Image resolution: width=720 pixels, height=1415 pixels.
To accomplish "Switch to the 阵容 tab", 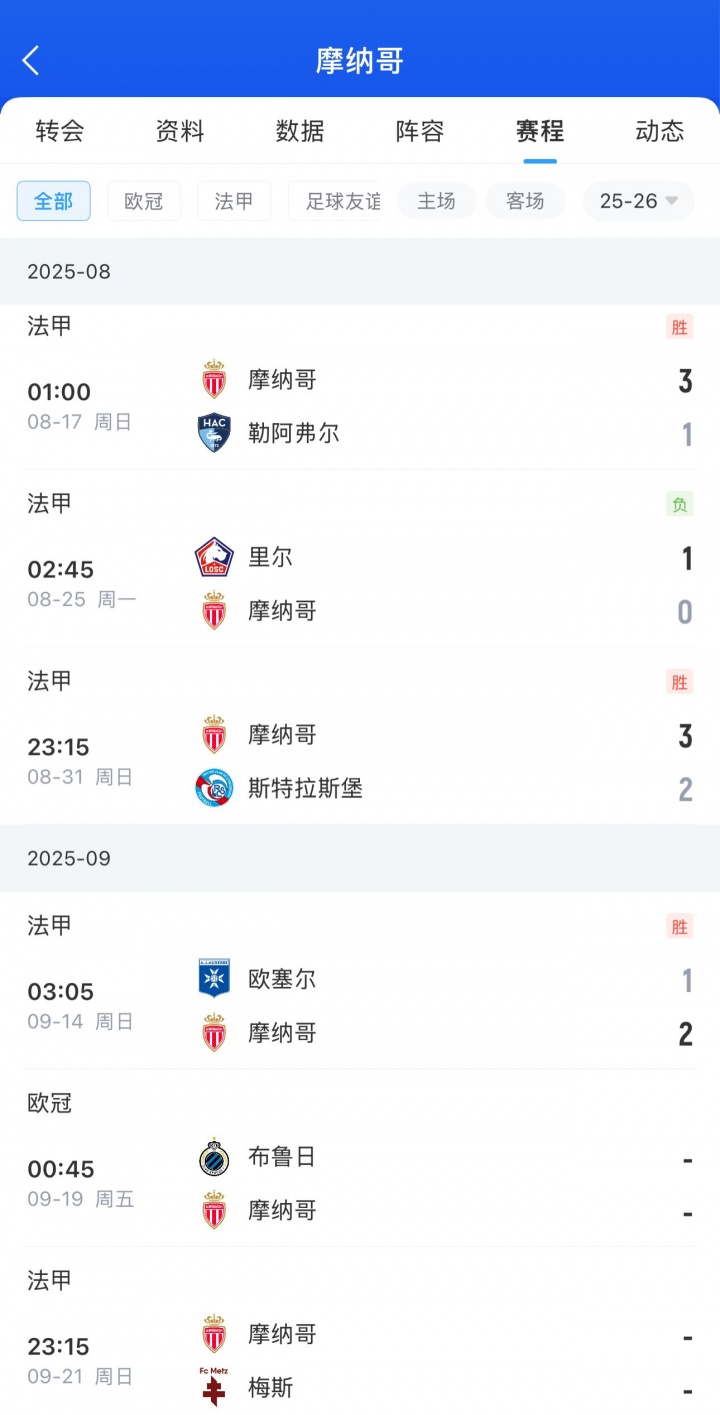I will [420, 131].
